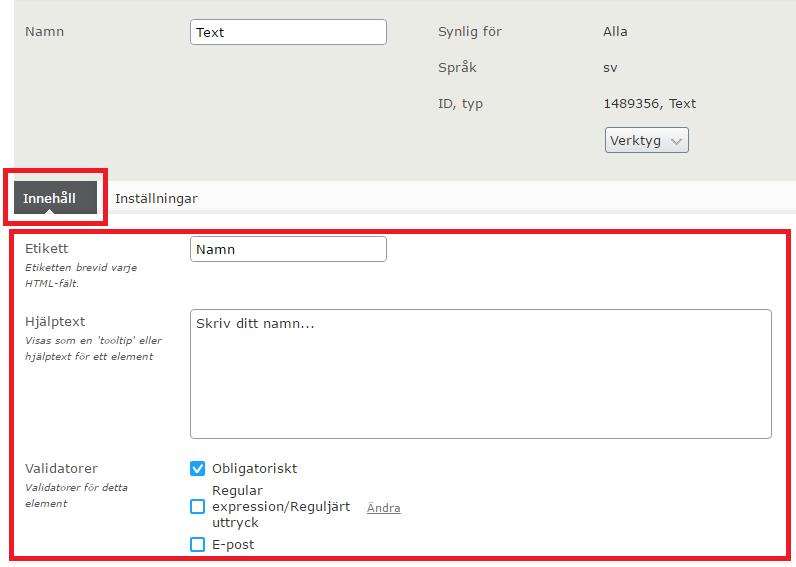Click the Ändra link

(x=383, y=508)
